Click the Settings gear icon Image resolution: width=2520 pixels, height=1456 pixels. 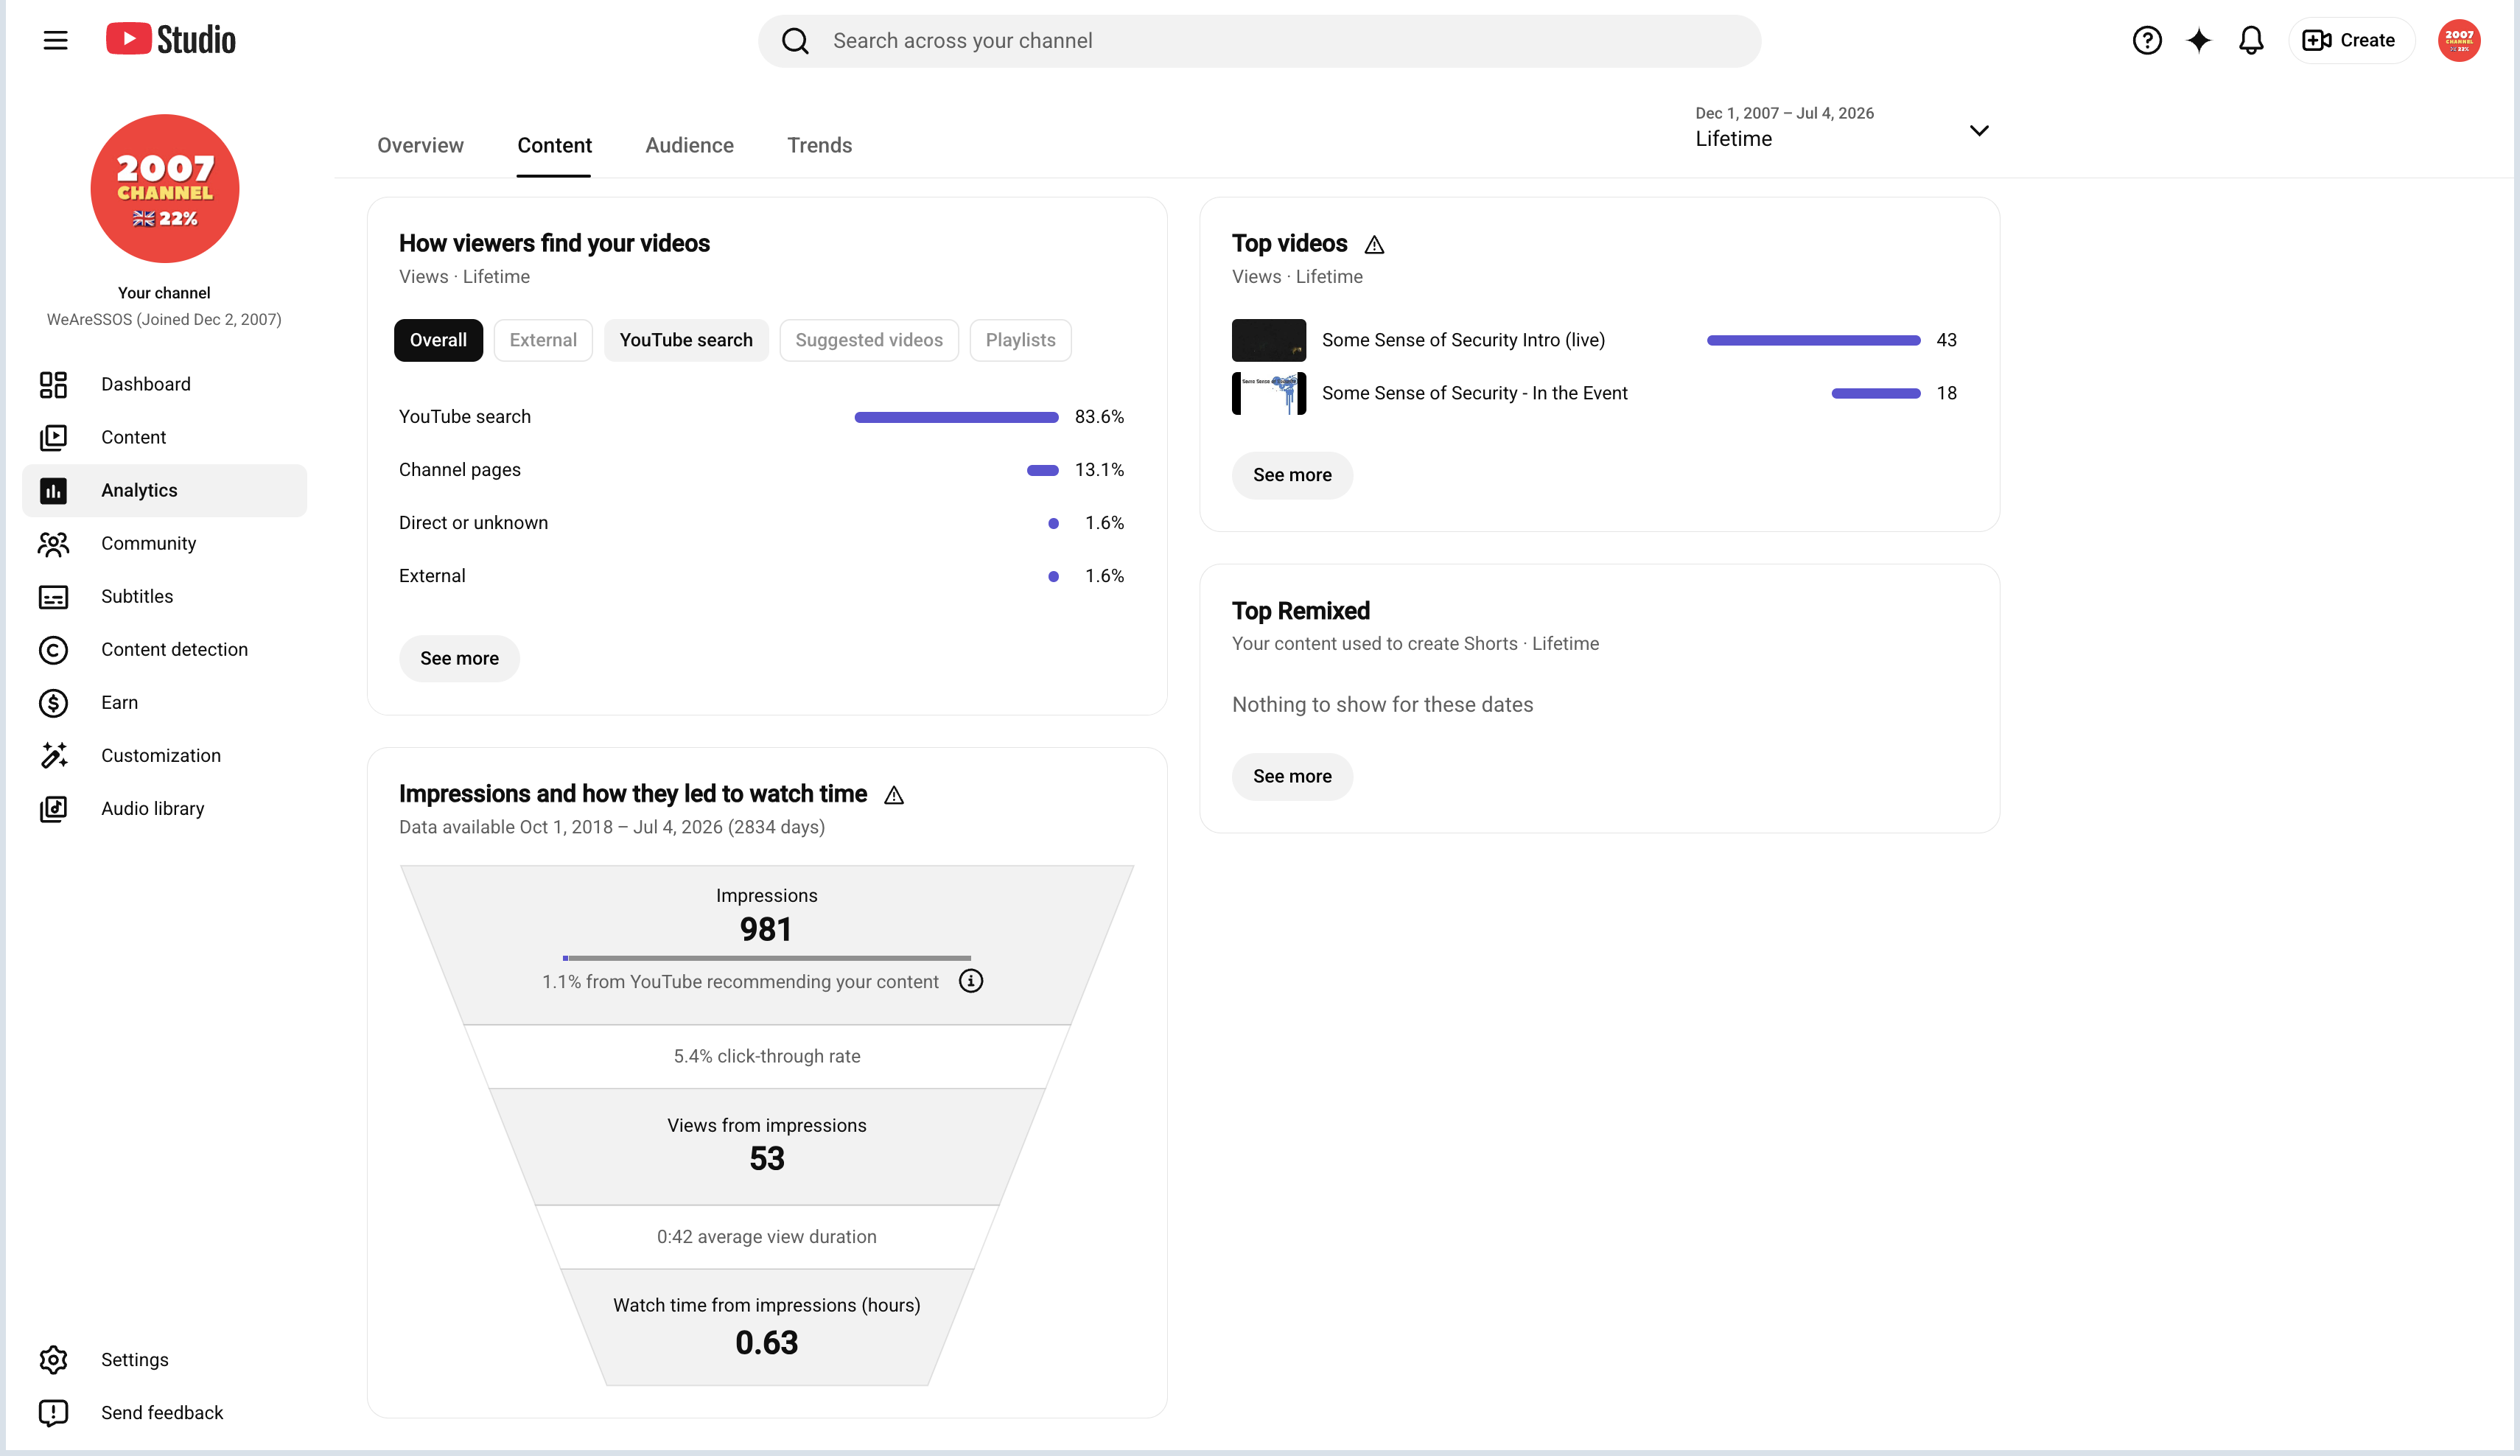[53, 1359]
